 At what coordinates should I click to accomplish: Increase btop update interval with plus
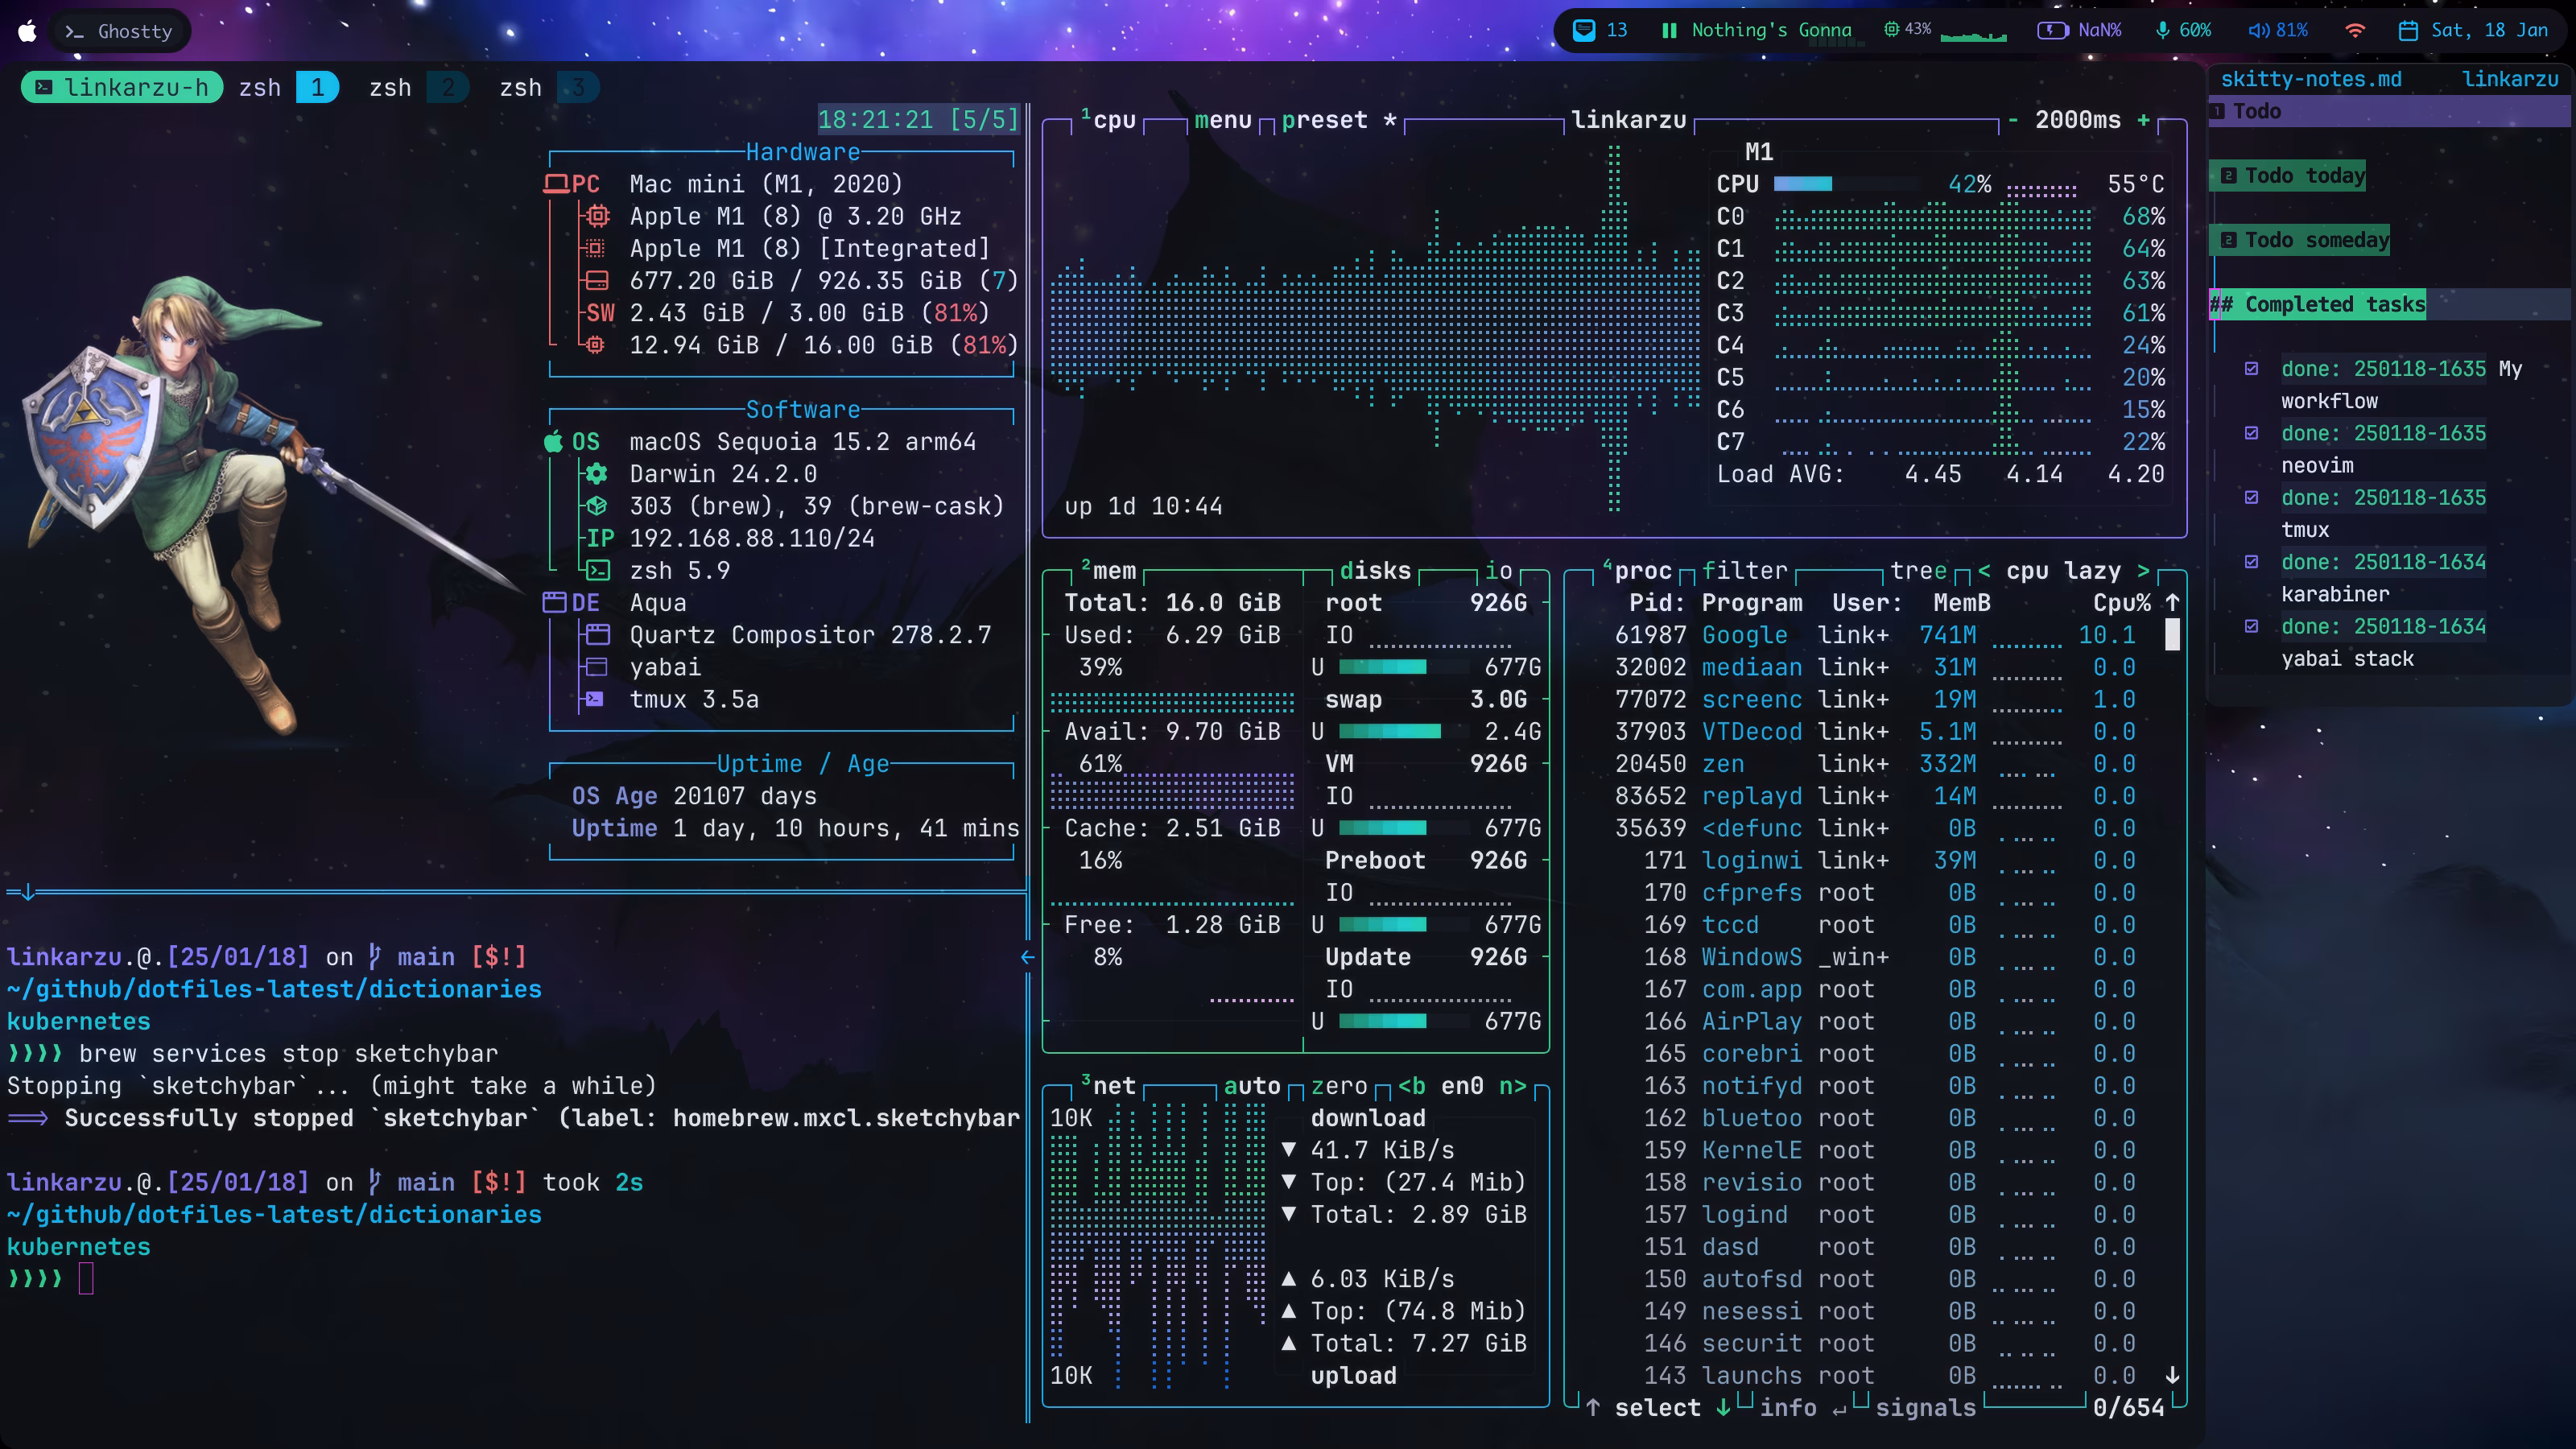pos(2144,120)
